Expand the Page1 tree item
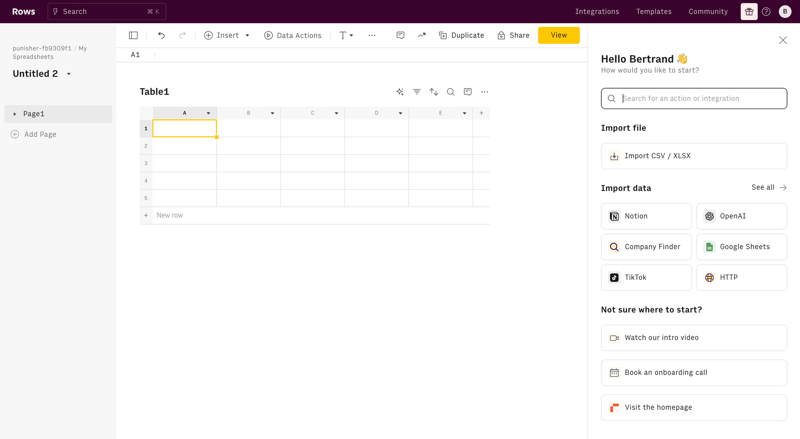Viewport: 800px width, 439px height. pyautogui.click(x=14, y=114)
